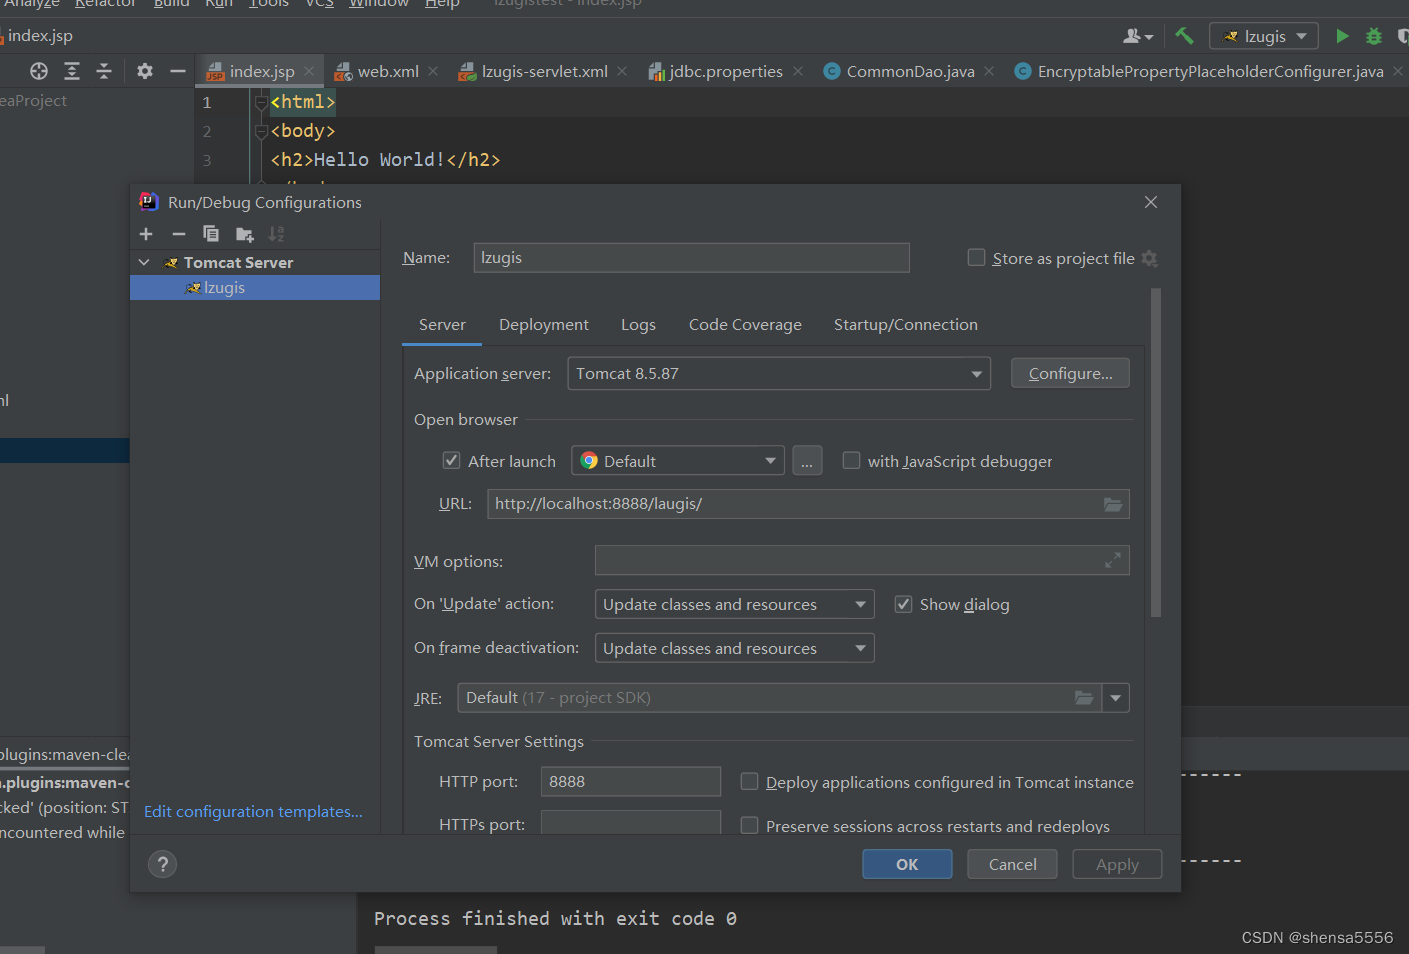Open Default browser dropdown
This screenshot has width=1409, height=954.
pyautogui.click(x=678, y=460)
